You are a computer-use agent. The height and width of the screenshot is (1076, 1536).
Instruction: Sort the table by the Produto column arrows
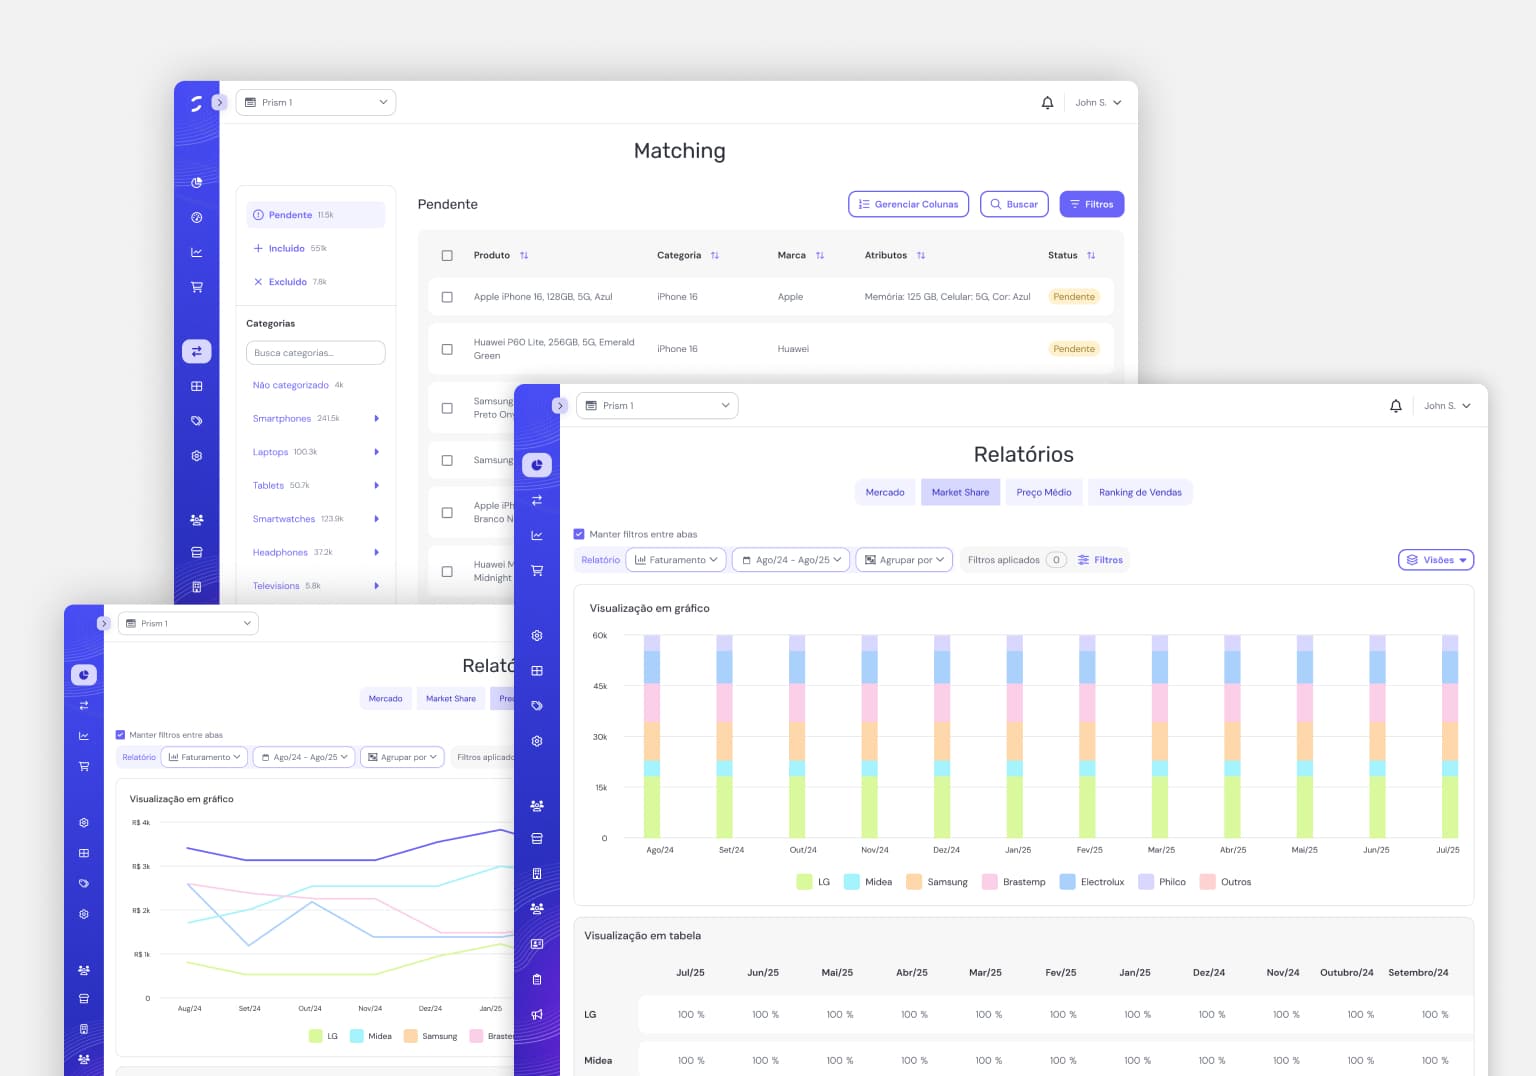pos(524,256)
